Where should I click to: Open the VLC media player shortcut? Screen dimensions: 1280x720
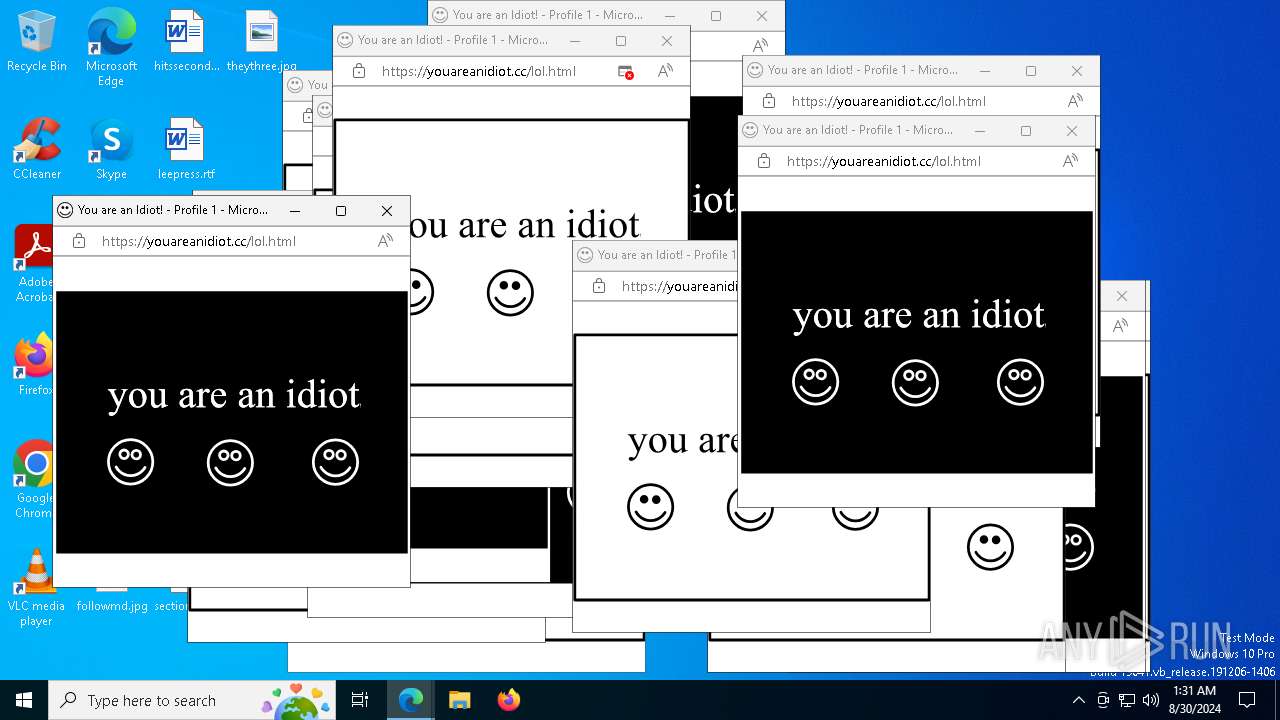click(36, 588)
